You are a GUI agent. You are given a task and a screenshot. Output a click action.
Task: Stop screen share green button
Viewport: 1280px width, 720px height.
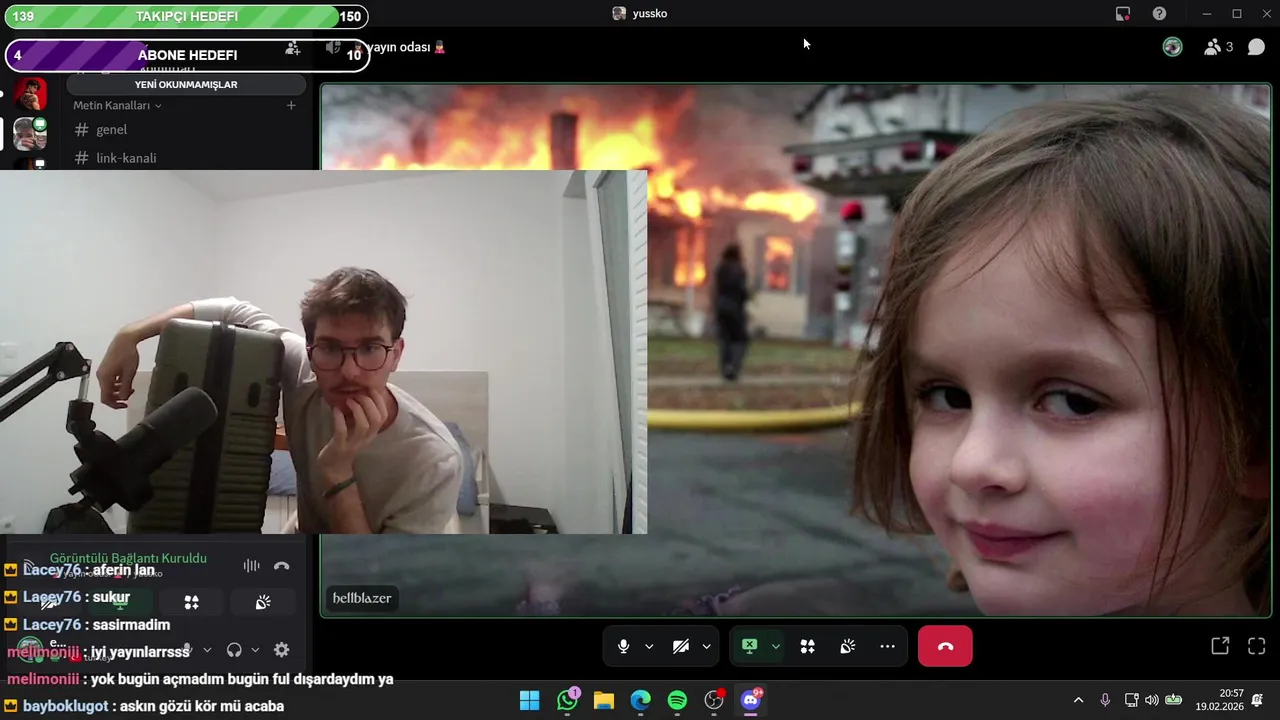[750, 647]
